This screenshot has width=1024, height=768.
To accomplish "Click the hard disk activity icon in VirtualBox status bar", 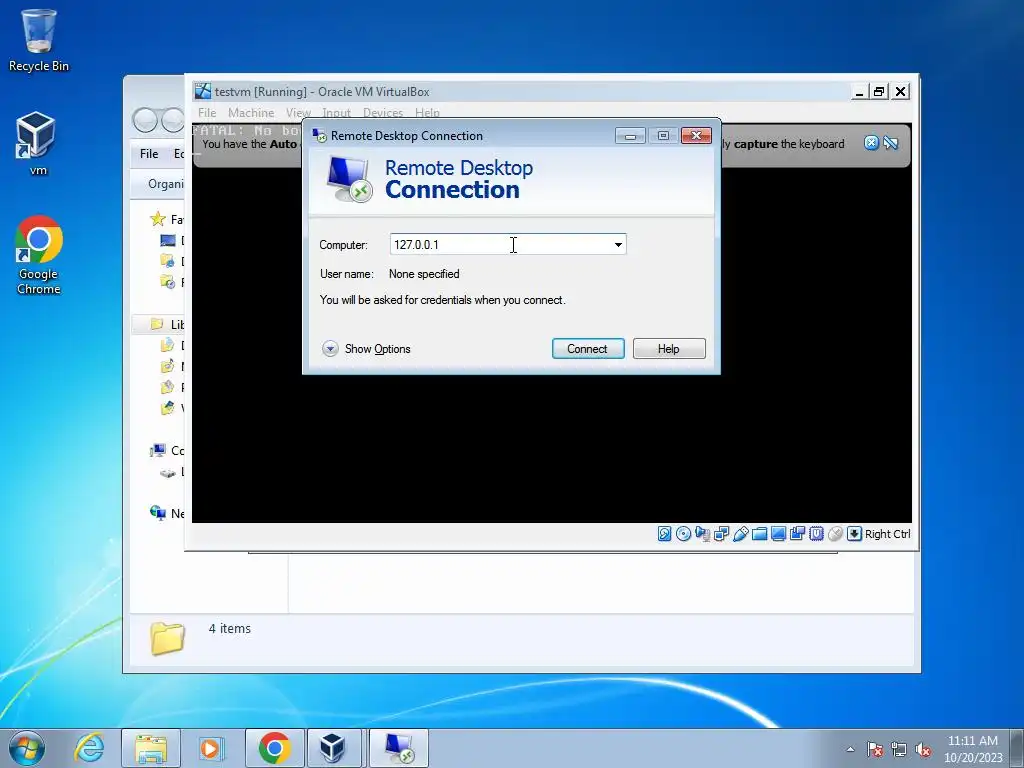I will point(664,534).
